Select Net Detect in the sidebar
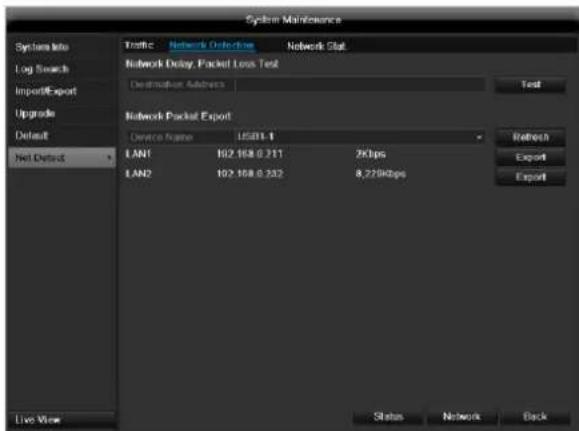This screenshot has height=431, width=579. (62, 158)
